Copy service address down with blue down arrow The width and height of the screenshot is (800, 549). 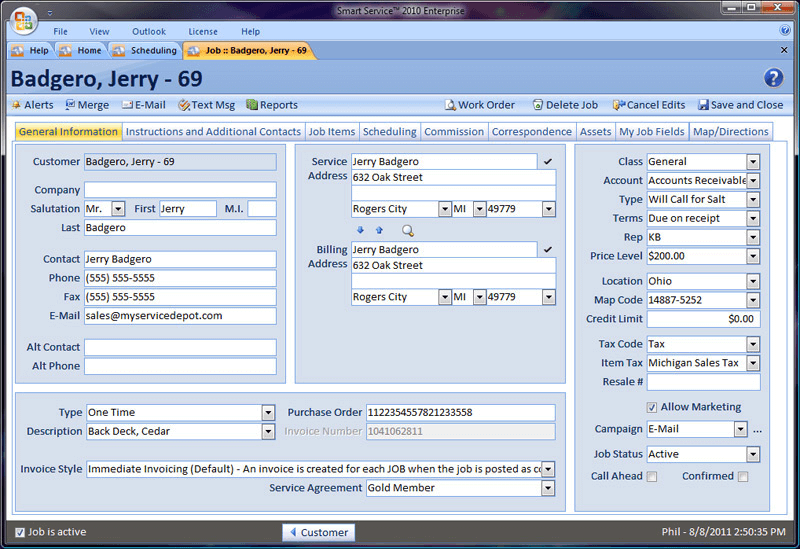(360, 230)
